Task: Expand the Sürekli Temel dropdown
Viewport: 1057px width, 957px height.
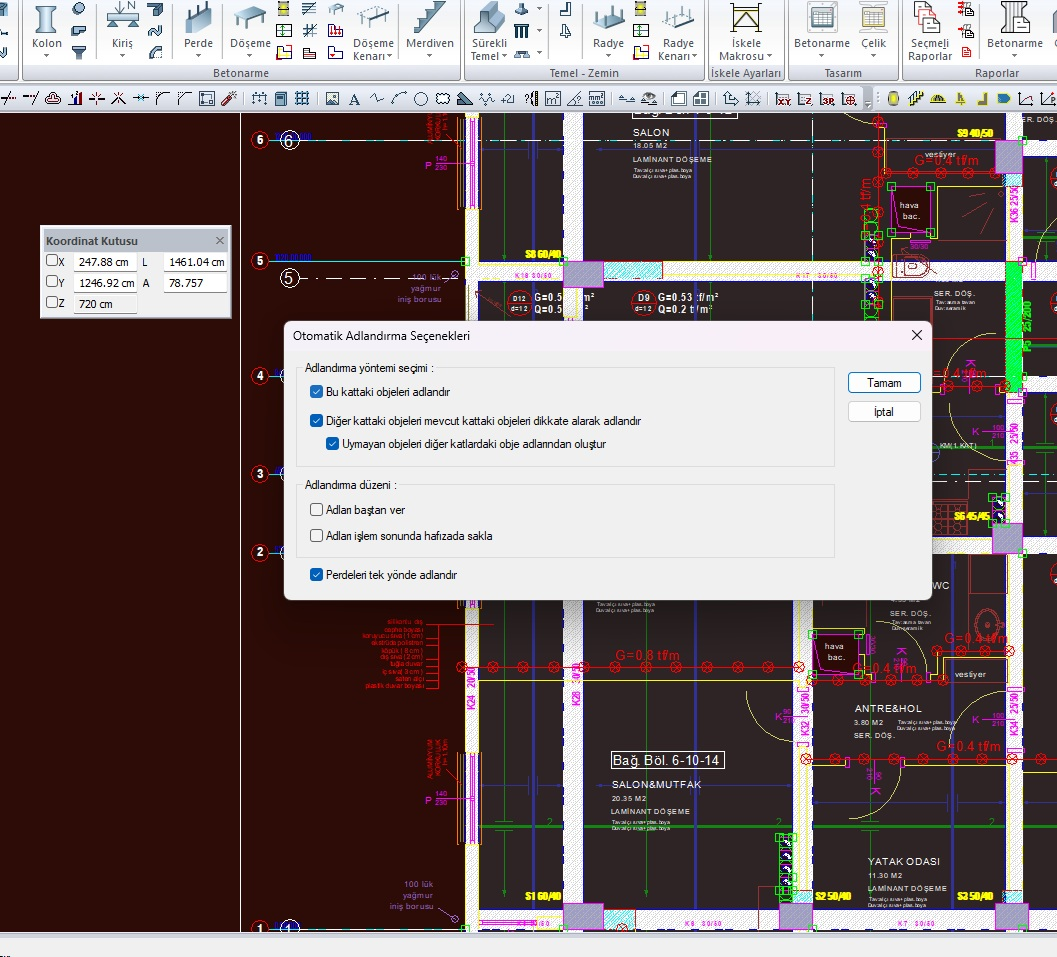Action: coord(504,57)
